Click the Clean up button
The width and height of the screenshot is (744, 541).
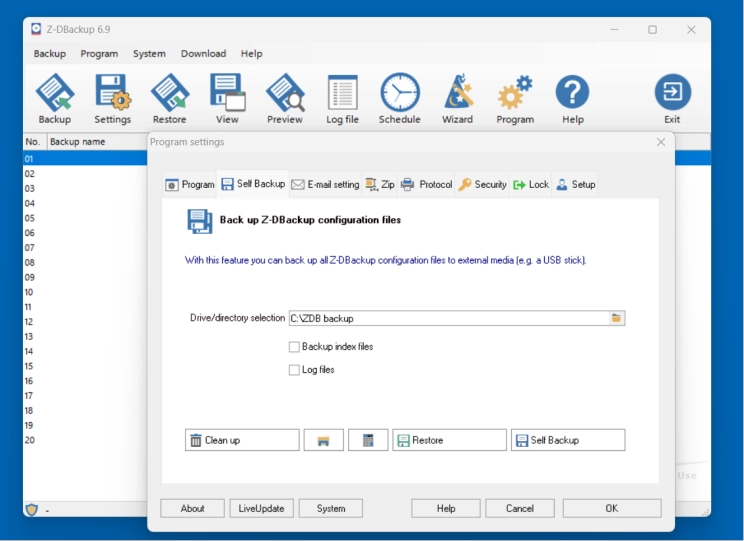242,440
